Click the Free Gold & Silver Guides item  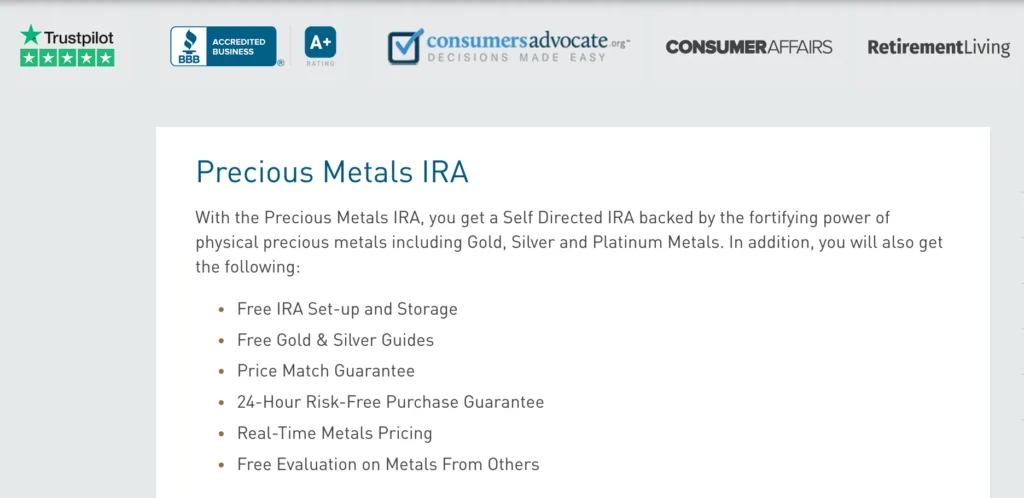point(335,340)
